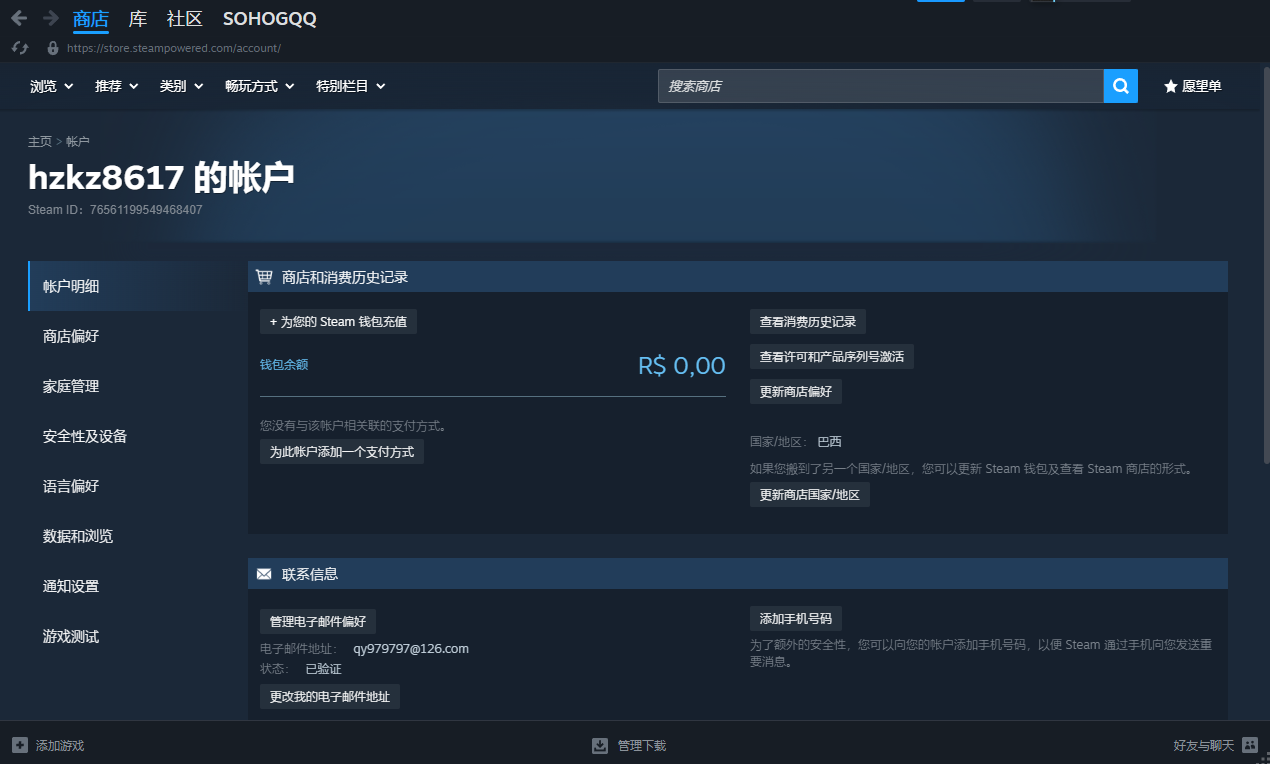Expand the 类别 dropdown menu
The width and height of the screenshot is (1270, 764).
click(182, 86)
